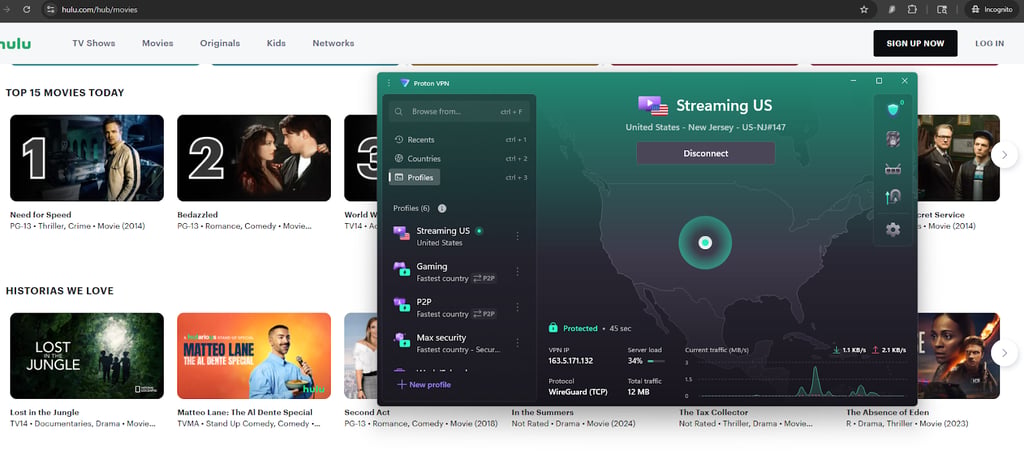Reload the Hulu page
1024x468 pixels.
pyautogui.click(x=27, y=9)
